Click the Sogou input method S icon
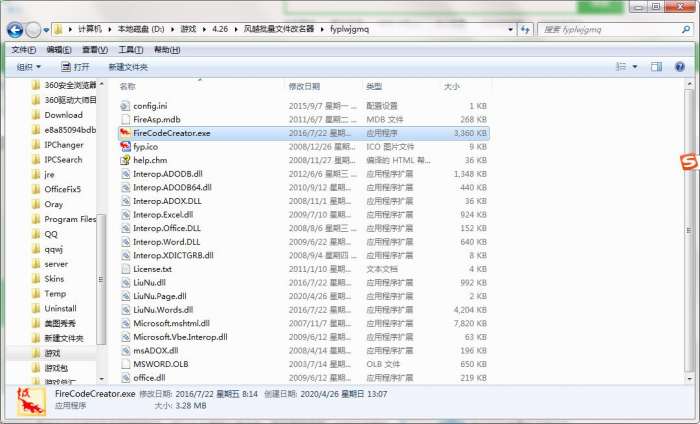This screenshot has width=700, height=424. (689, 162)
